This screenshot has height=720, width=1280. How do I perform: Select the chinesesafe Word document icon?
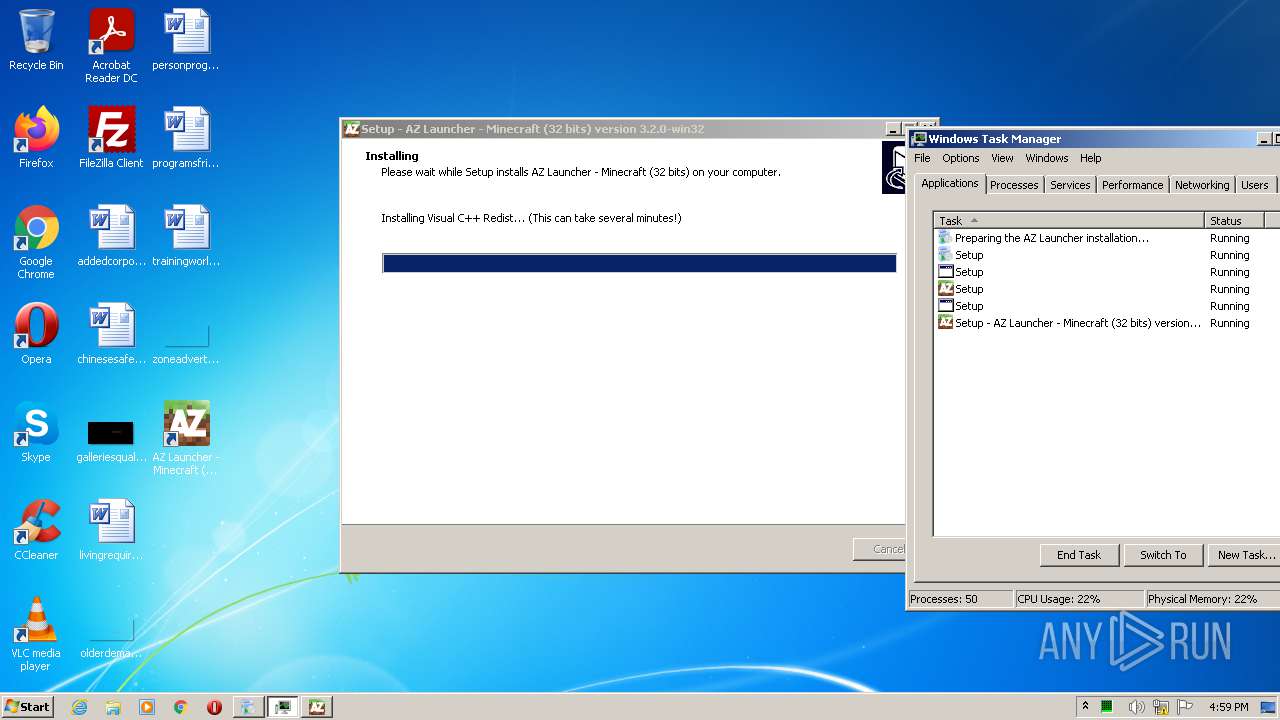(x=111, y=334)
